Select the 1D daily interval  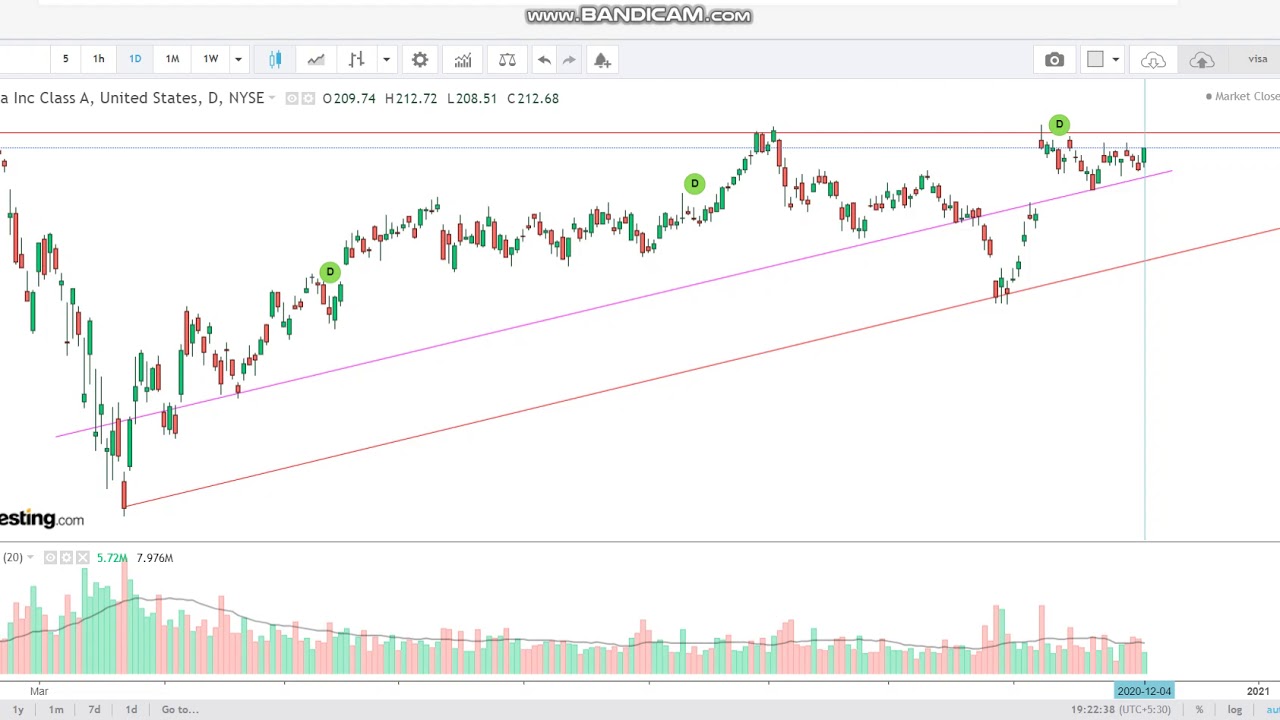135,60
